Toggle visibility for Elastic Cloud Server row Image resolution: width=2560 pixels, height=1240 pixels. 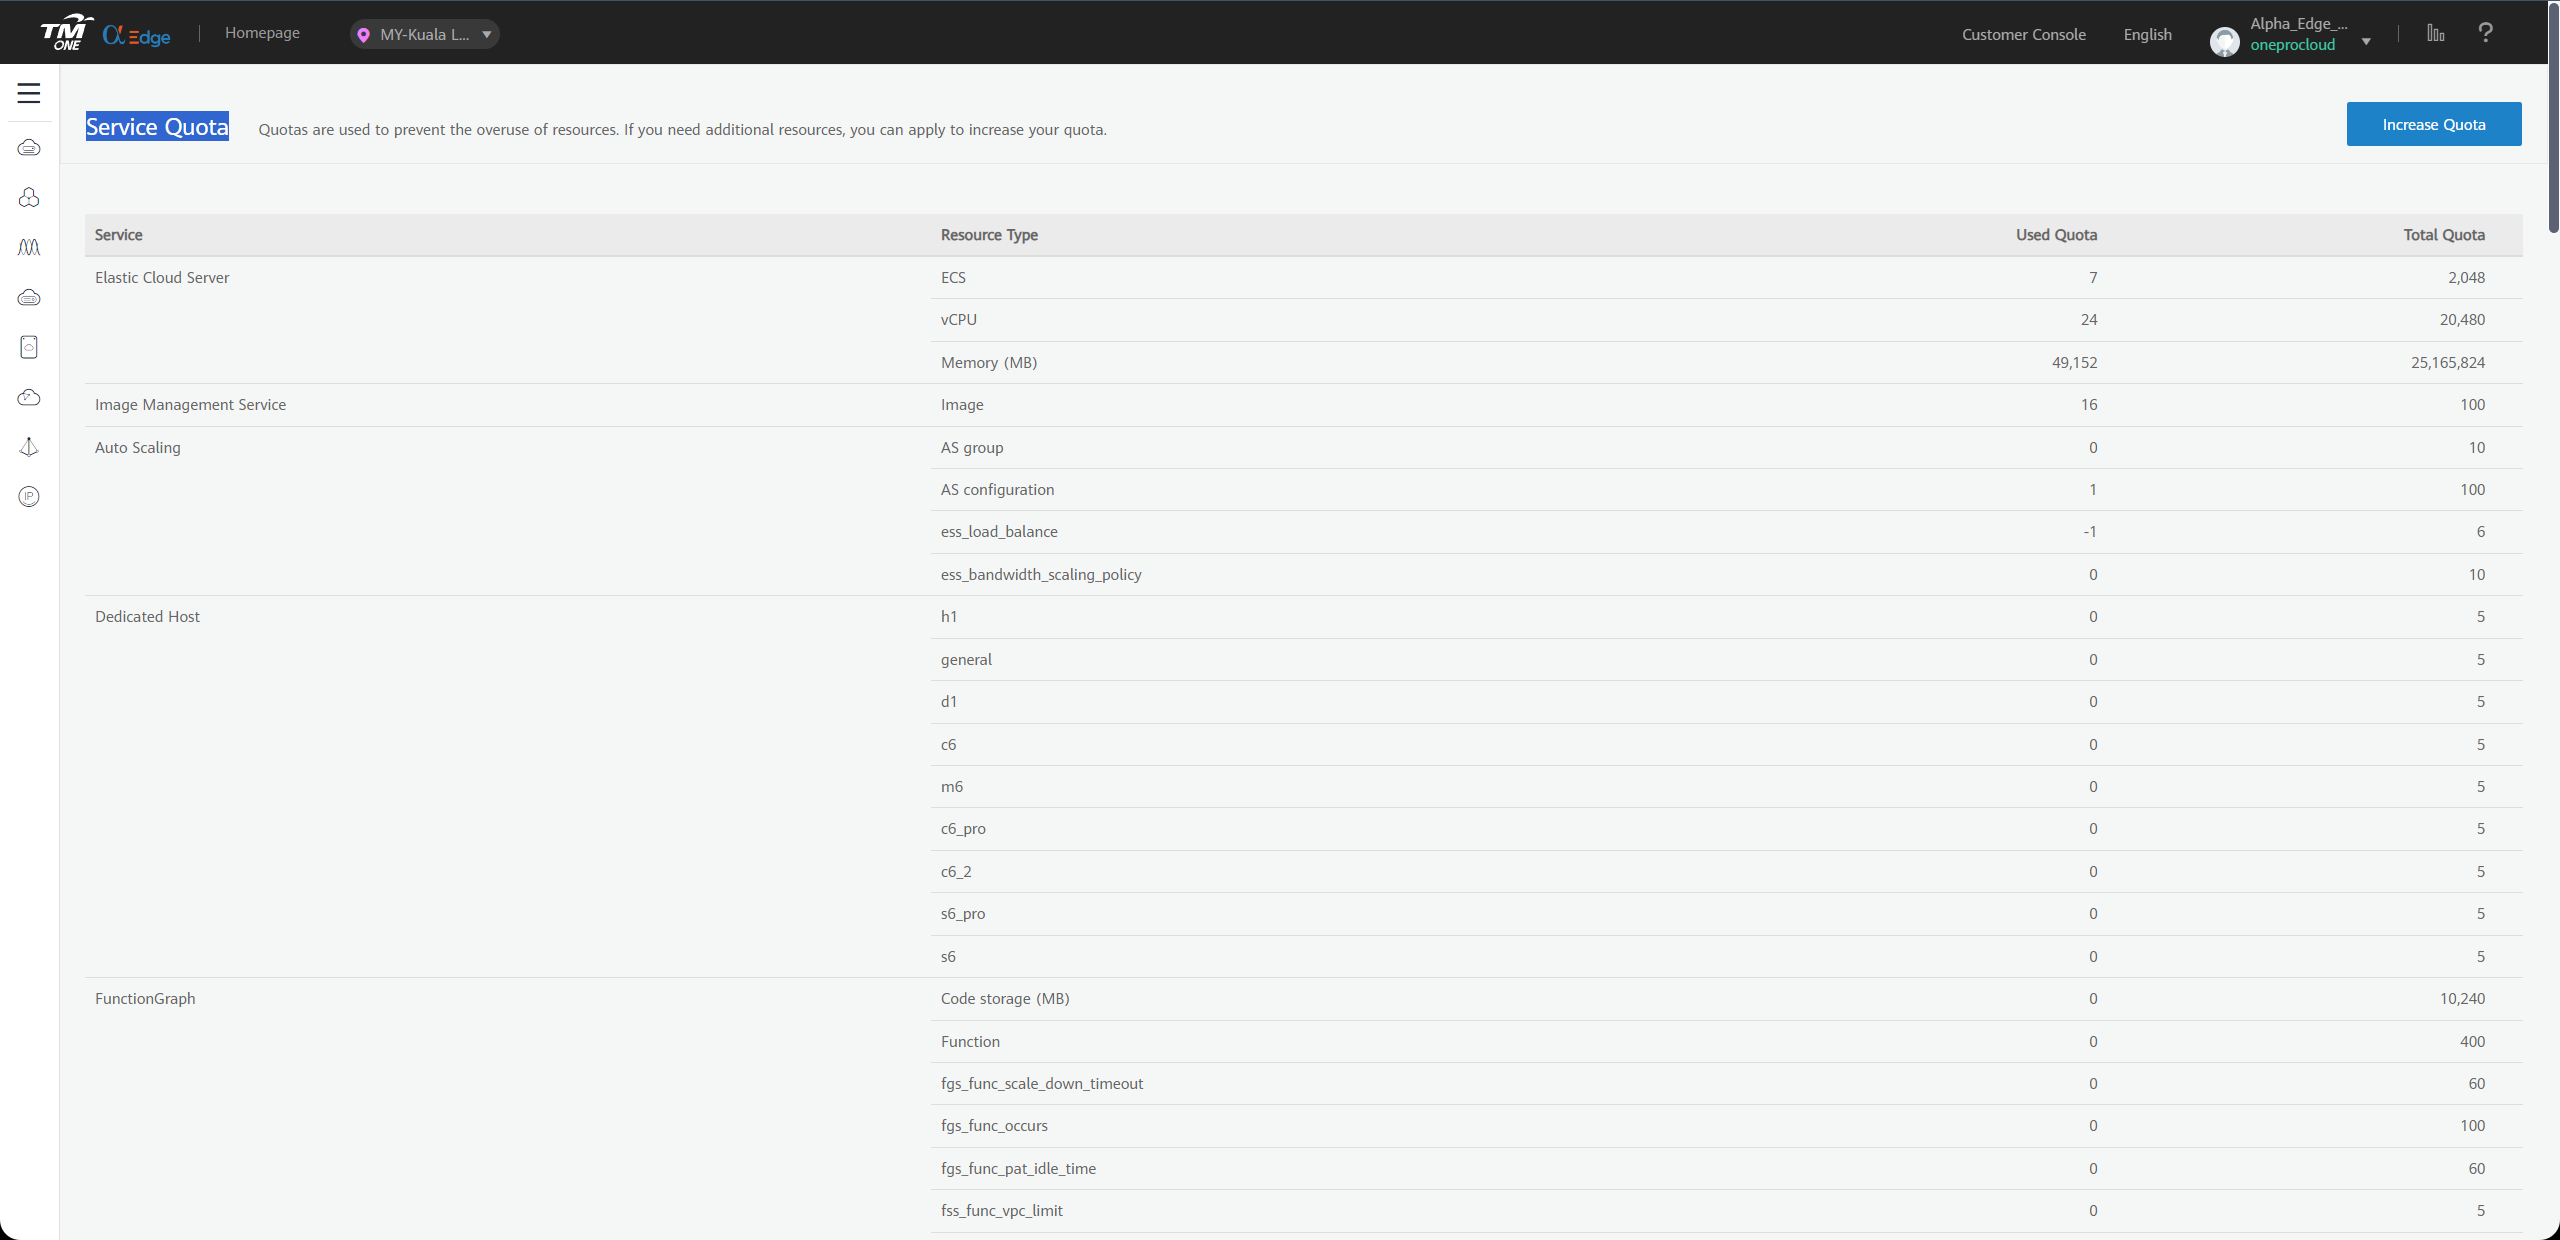pyautogui.click(x=162, y=276)
